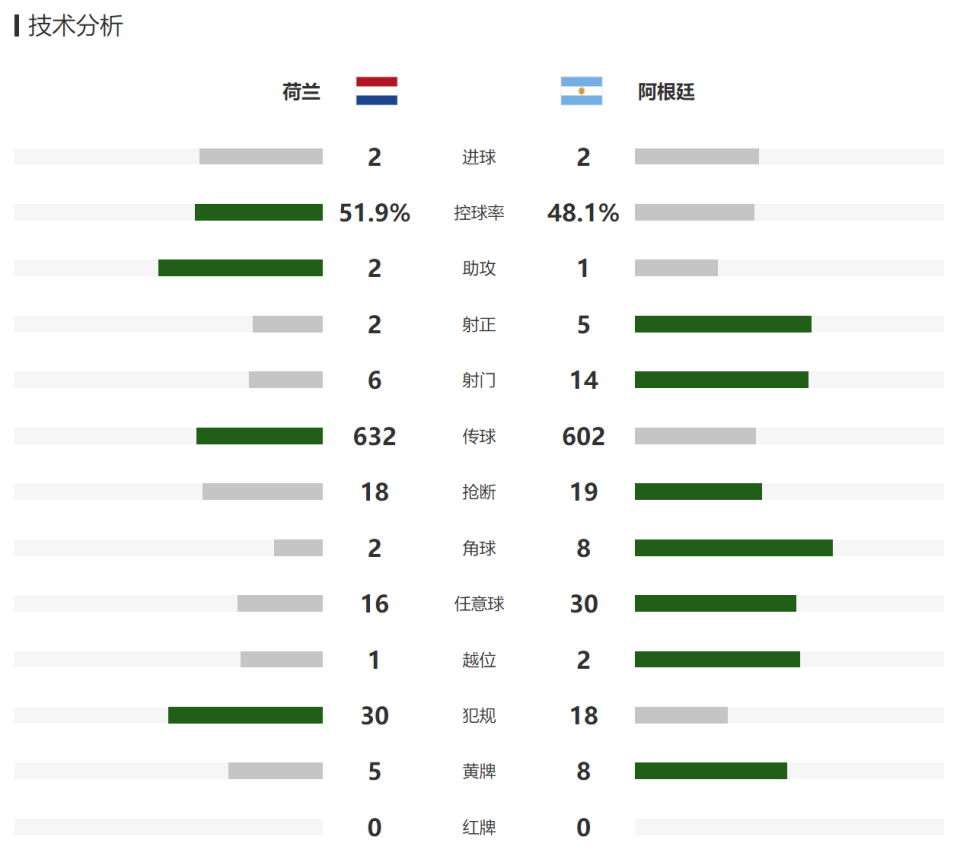Click the 射门 shots label
This screenshot has width=960, height=856.
point(479,380)
